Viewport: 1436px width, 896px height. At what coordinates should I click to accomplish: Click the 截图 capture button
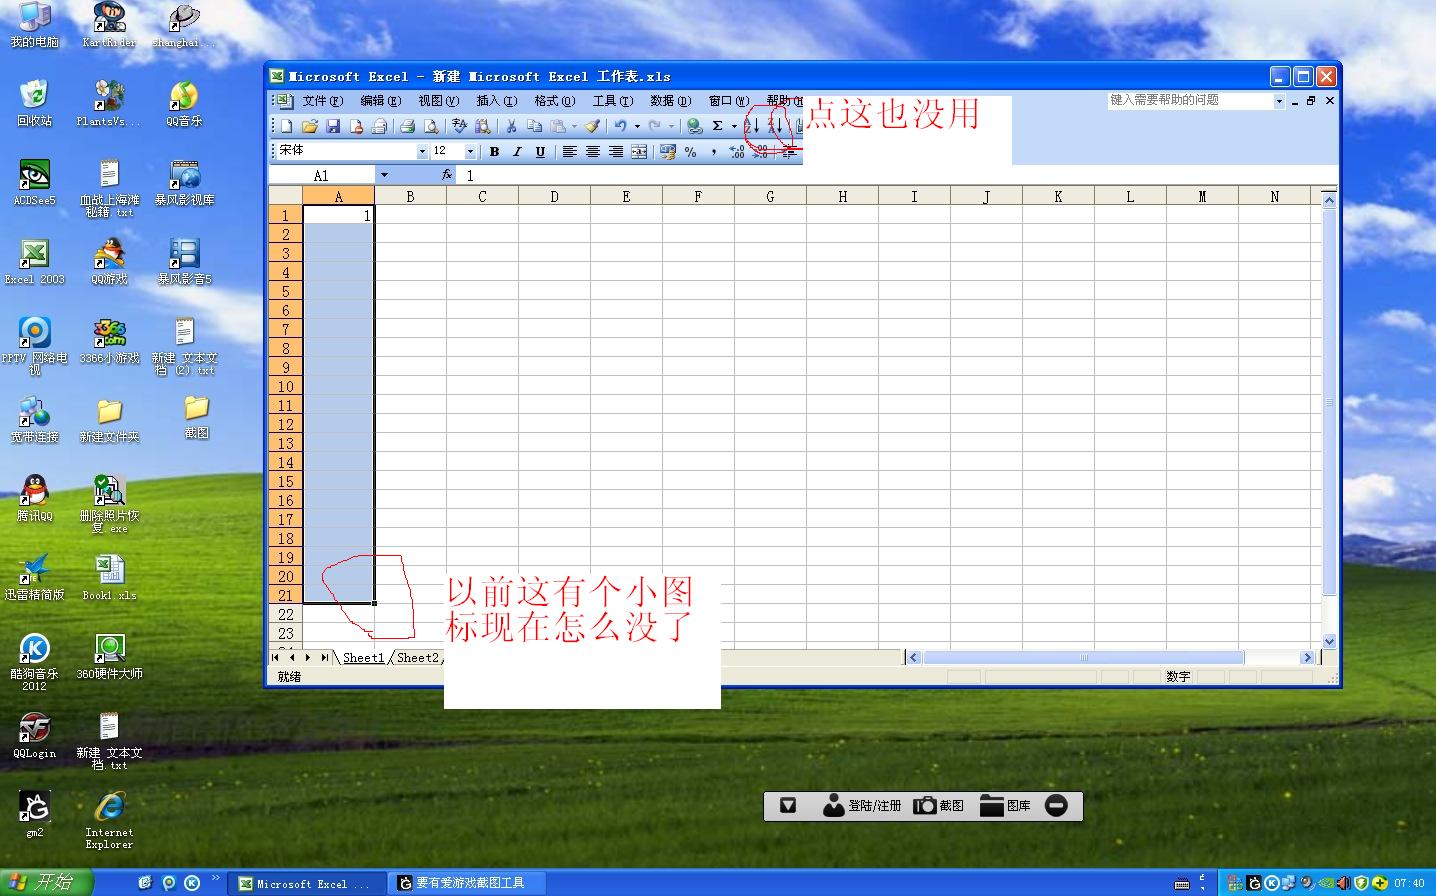pos(938,806)
